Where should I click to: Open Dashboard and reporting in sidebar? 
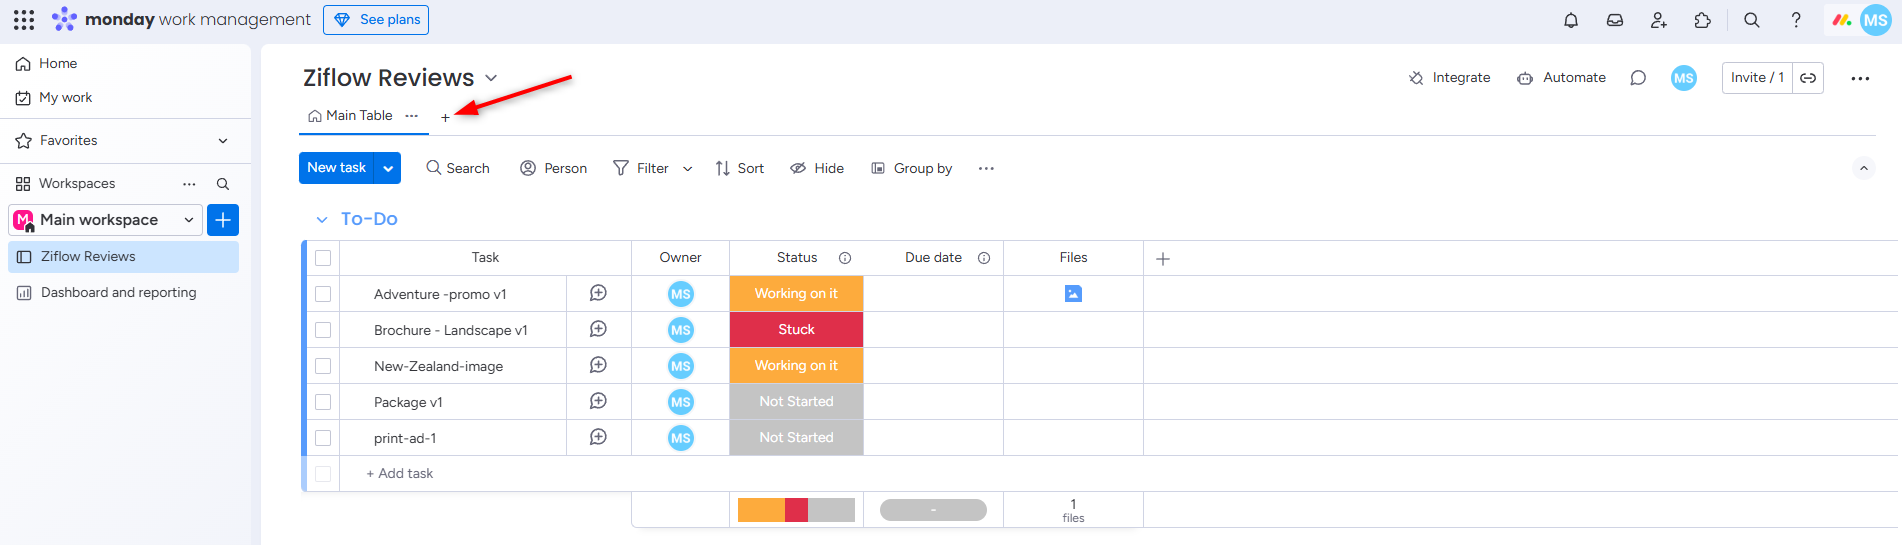(x=118, y=293)
